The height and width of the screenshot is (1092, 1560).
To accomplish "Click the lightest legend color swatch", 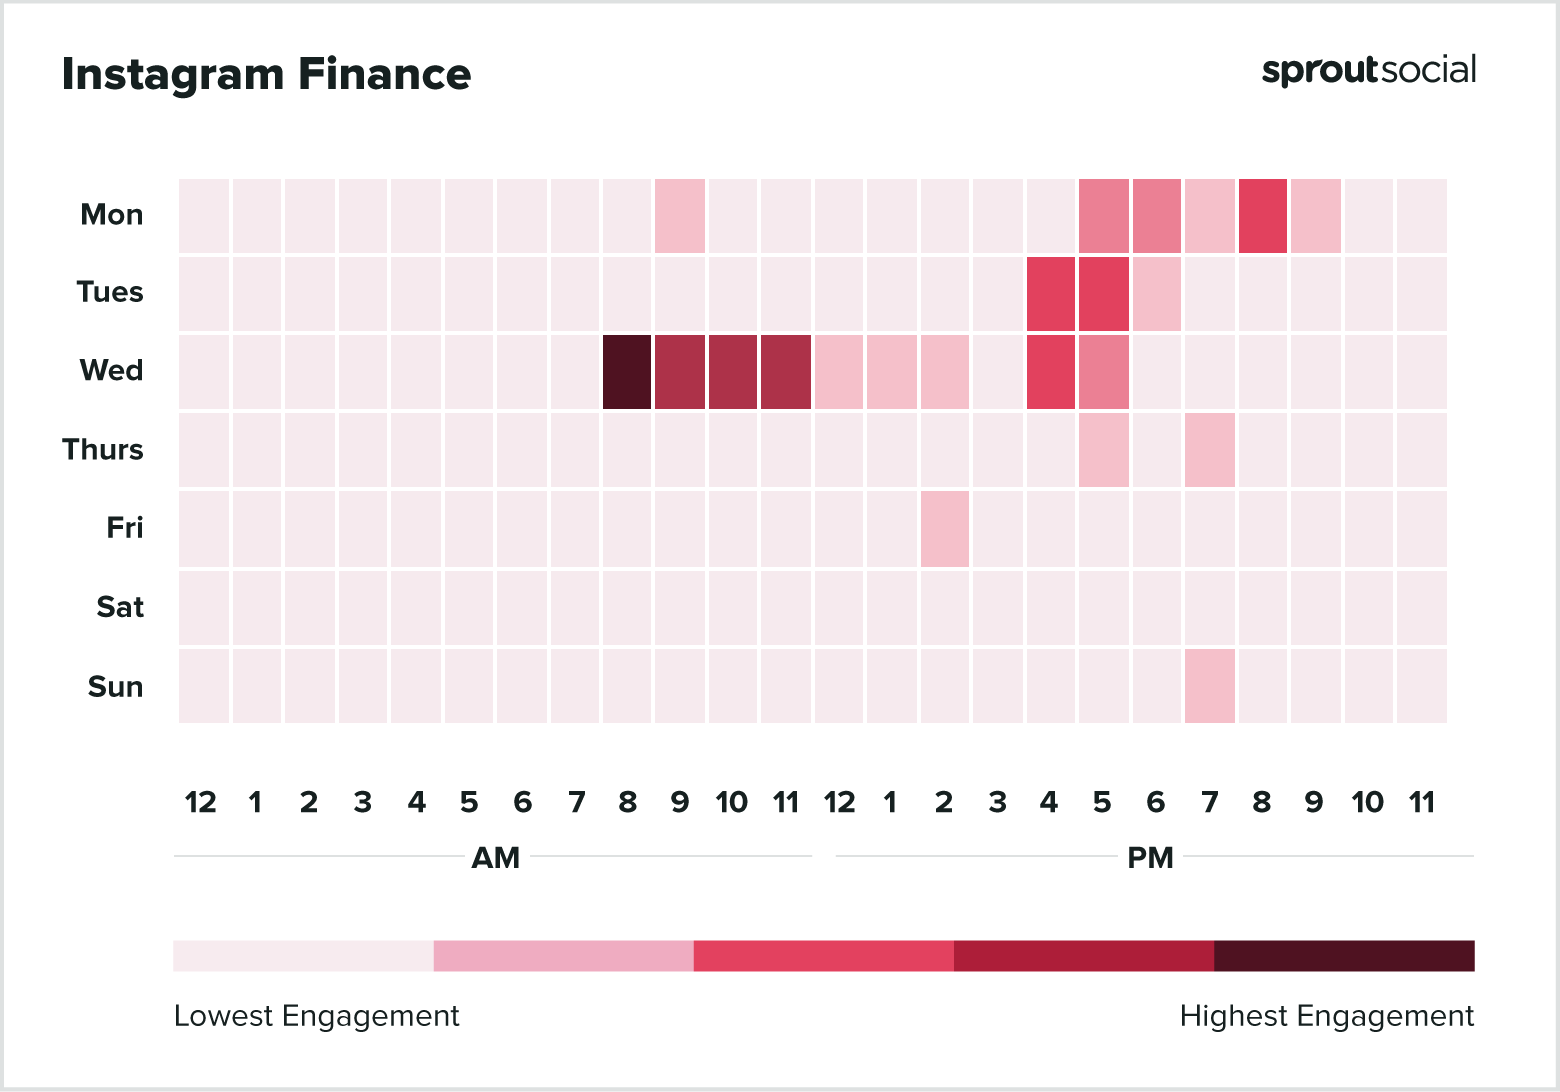I will coord(303,956).
